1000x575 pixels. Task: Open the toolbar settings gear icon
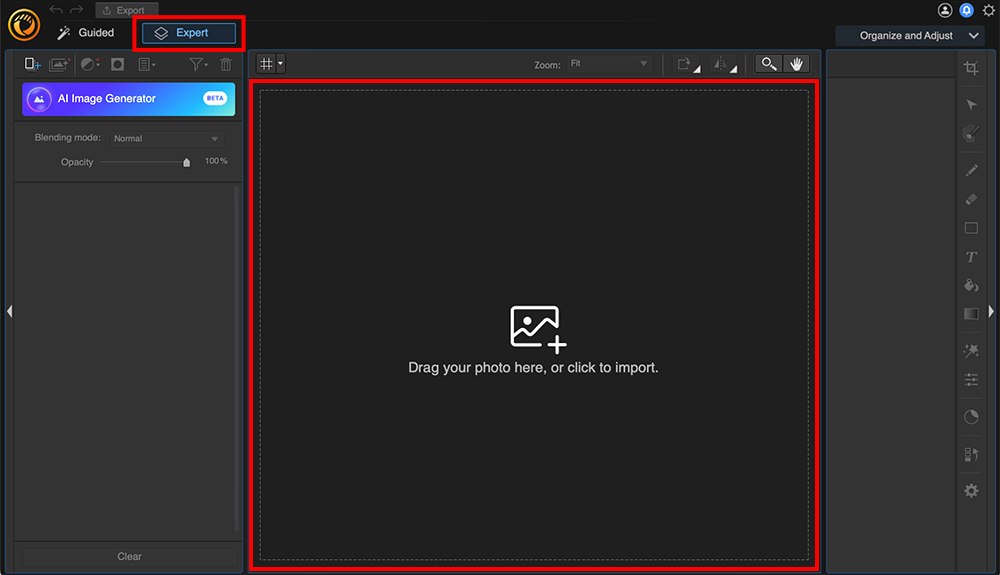971,491
